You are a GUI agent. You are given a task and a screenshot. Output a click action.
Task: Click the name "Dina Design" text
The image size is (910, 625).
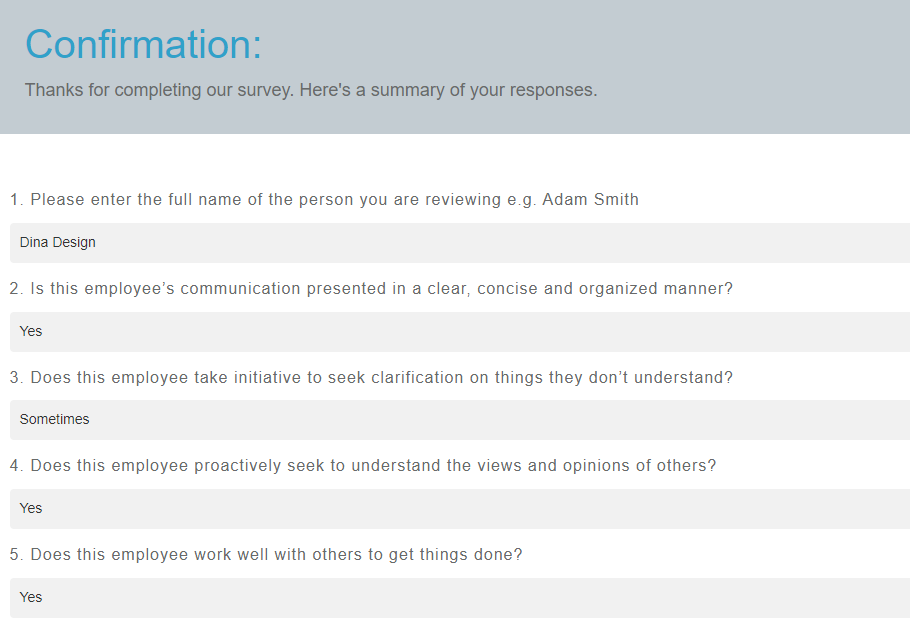[57, 242]
